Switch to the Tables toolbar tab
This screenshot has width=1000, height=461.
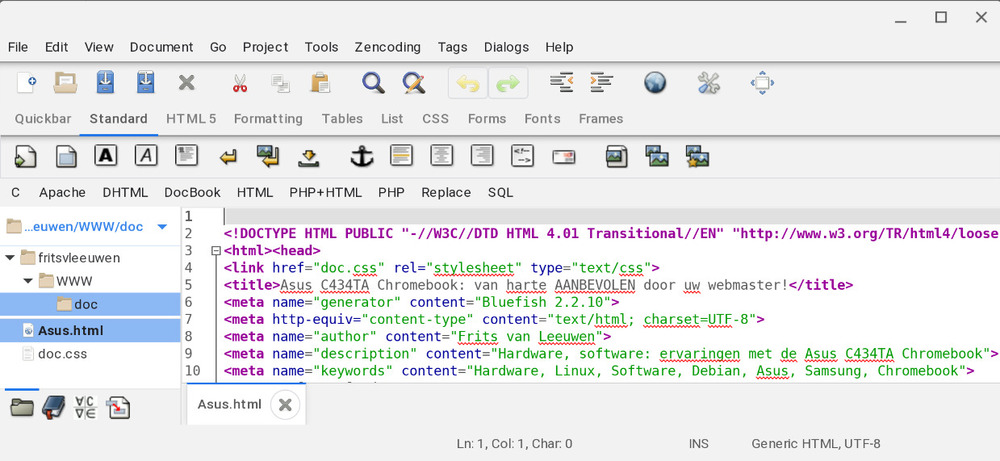342,119
